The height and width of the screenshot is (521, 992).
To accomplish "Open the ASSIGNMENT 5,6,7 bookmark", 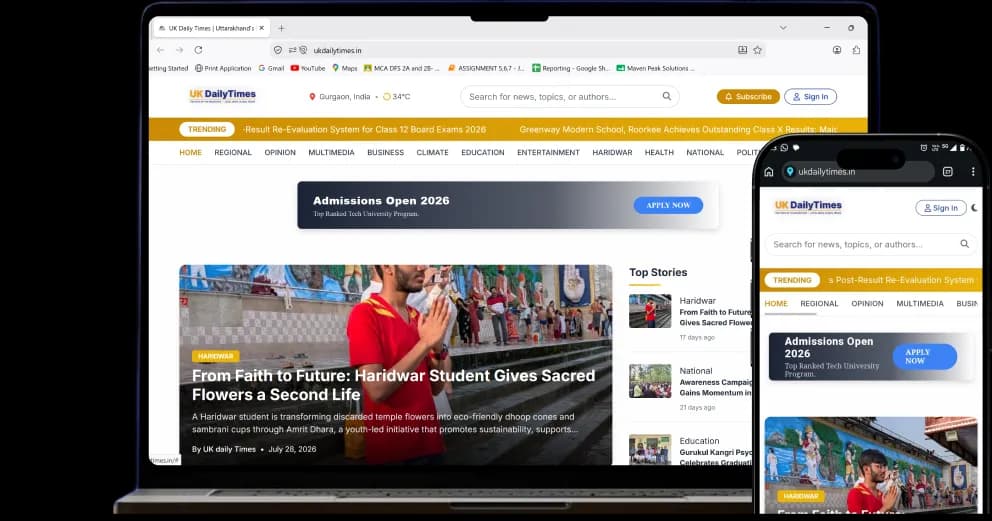I will (x=486, y=68).
